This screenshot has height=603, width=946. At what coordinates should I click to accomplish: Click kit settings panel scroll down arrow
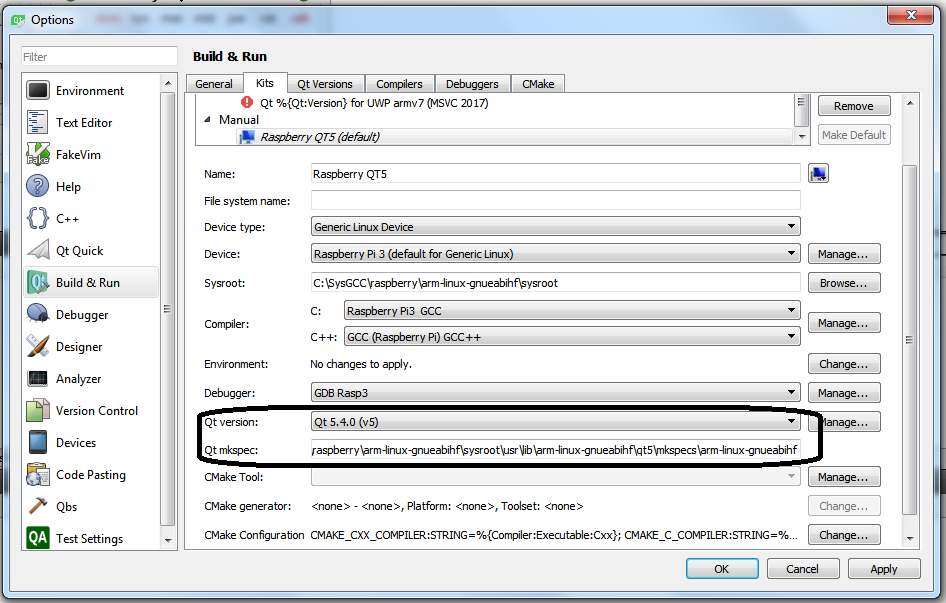(910, 538)
